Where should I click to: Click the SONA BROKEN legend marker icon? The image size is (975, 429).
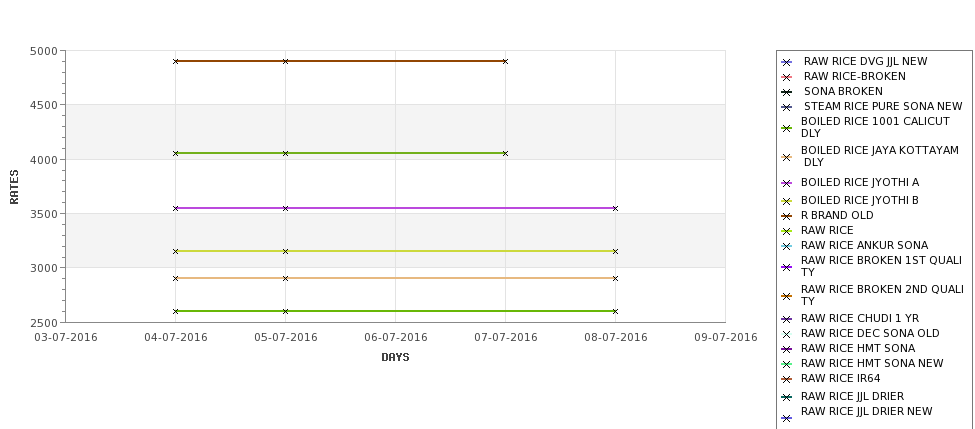click(786, 92)
